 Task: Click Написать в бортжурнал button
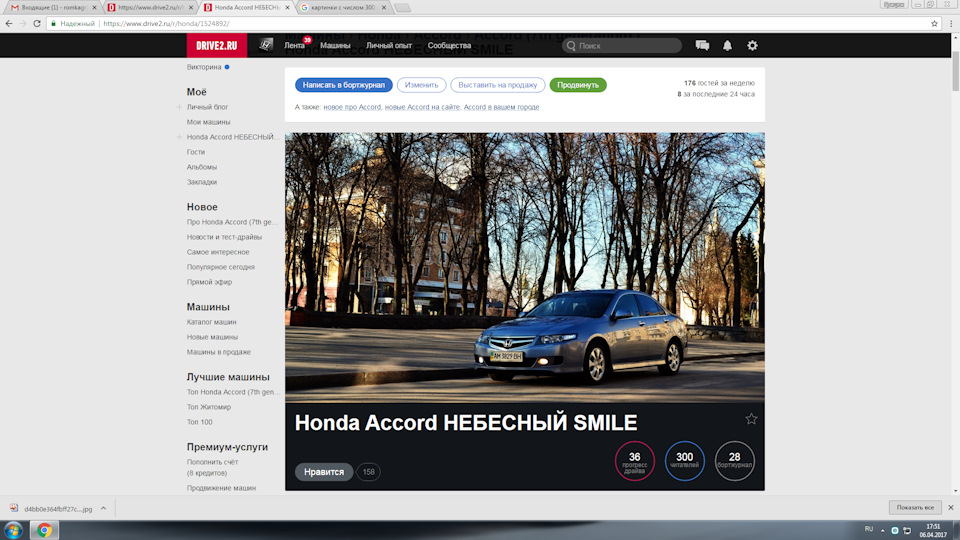point(343,85)
